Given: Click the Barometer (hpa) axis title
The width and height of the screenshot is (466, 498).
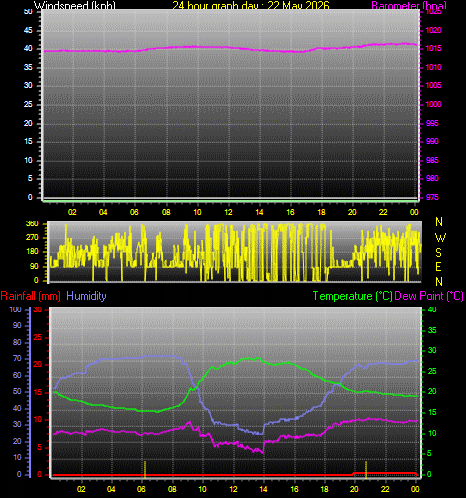Looking at the screenshot, I should point(409,5).
